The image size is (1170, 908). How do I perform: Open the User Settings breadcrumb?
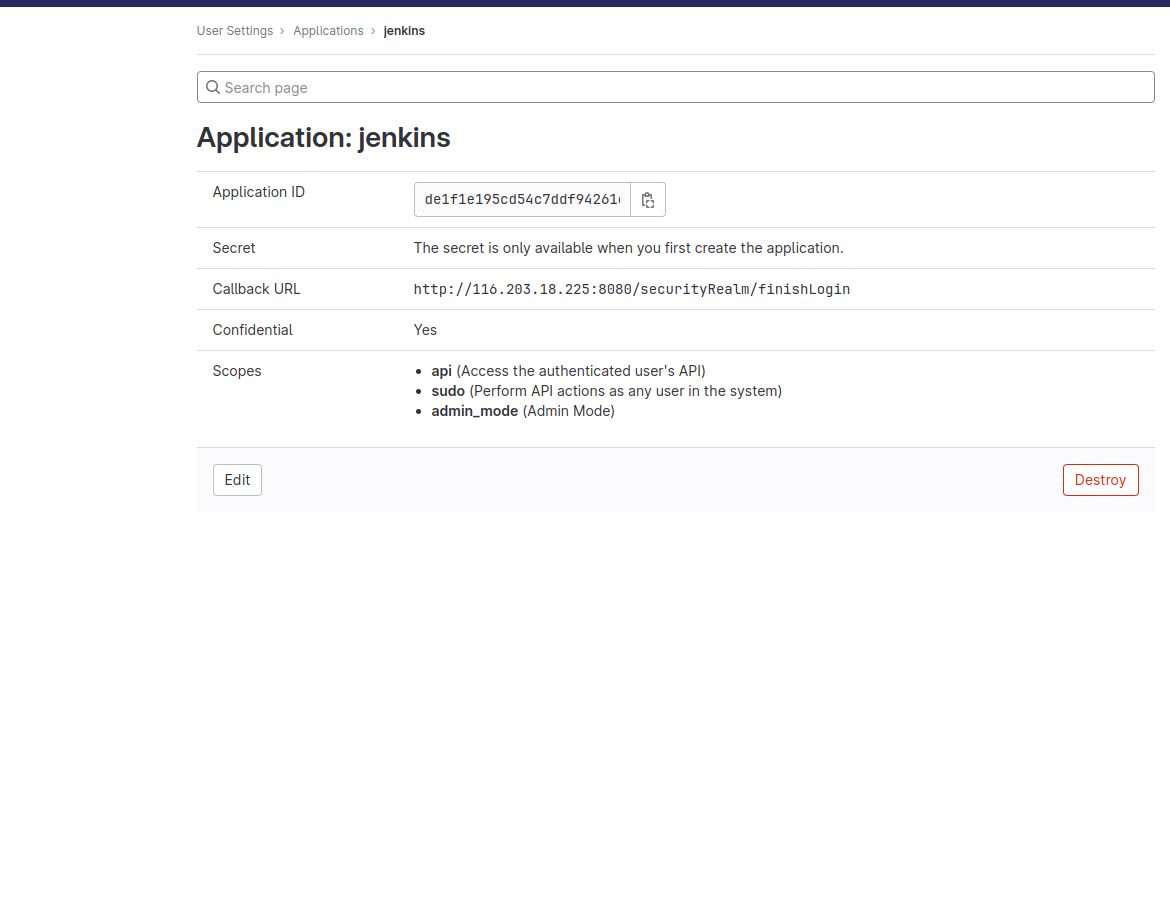click(234, 31)
